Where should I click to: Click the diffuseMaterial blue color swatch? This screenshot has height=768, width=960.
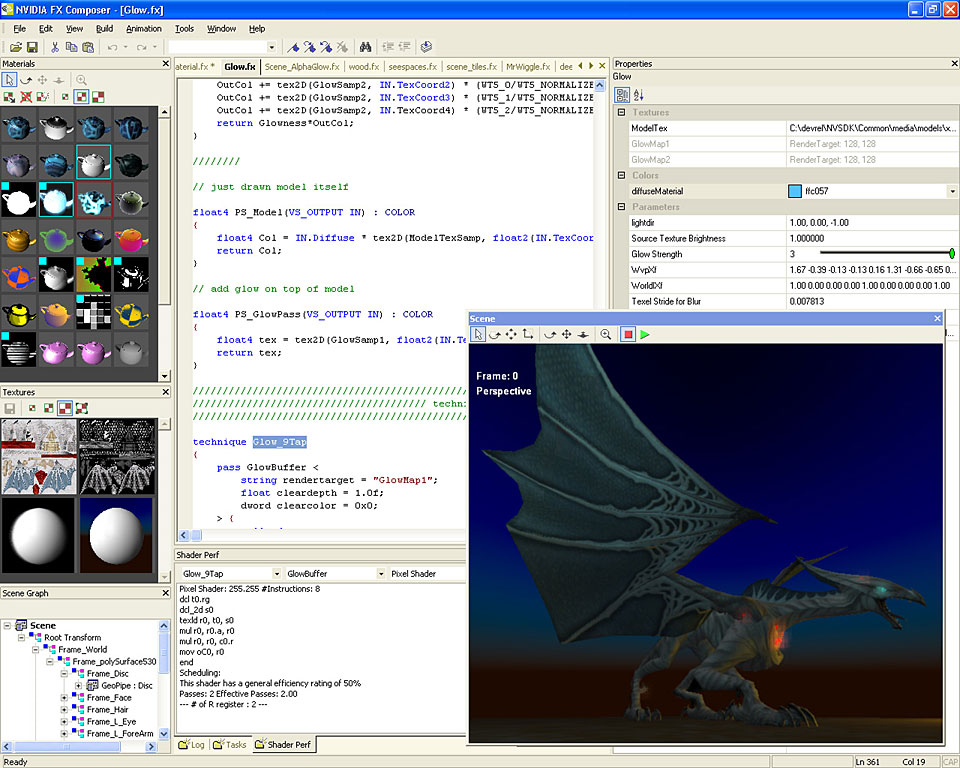click(x=795, y=191)
